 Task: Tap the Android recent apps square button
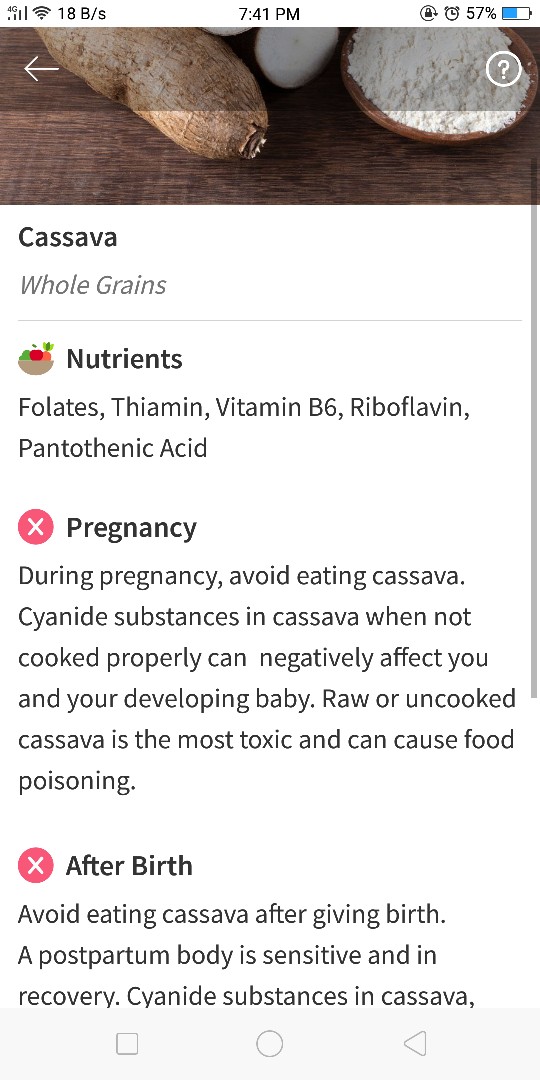click(x=127, y=1043)
